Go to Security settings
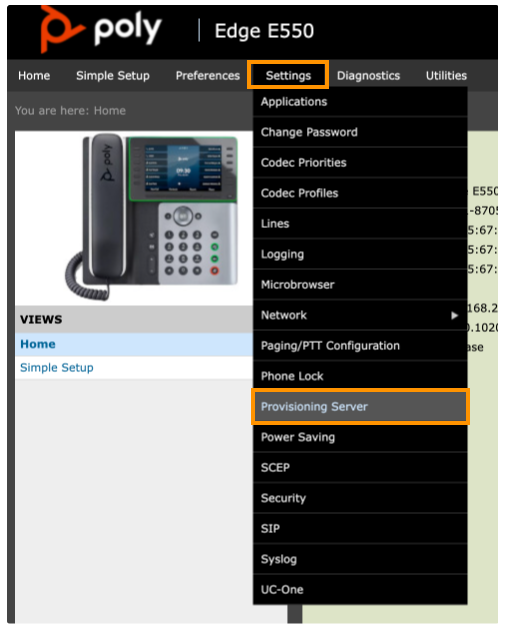 (360, 498)
